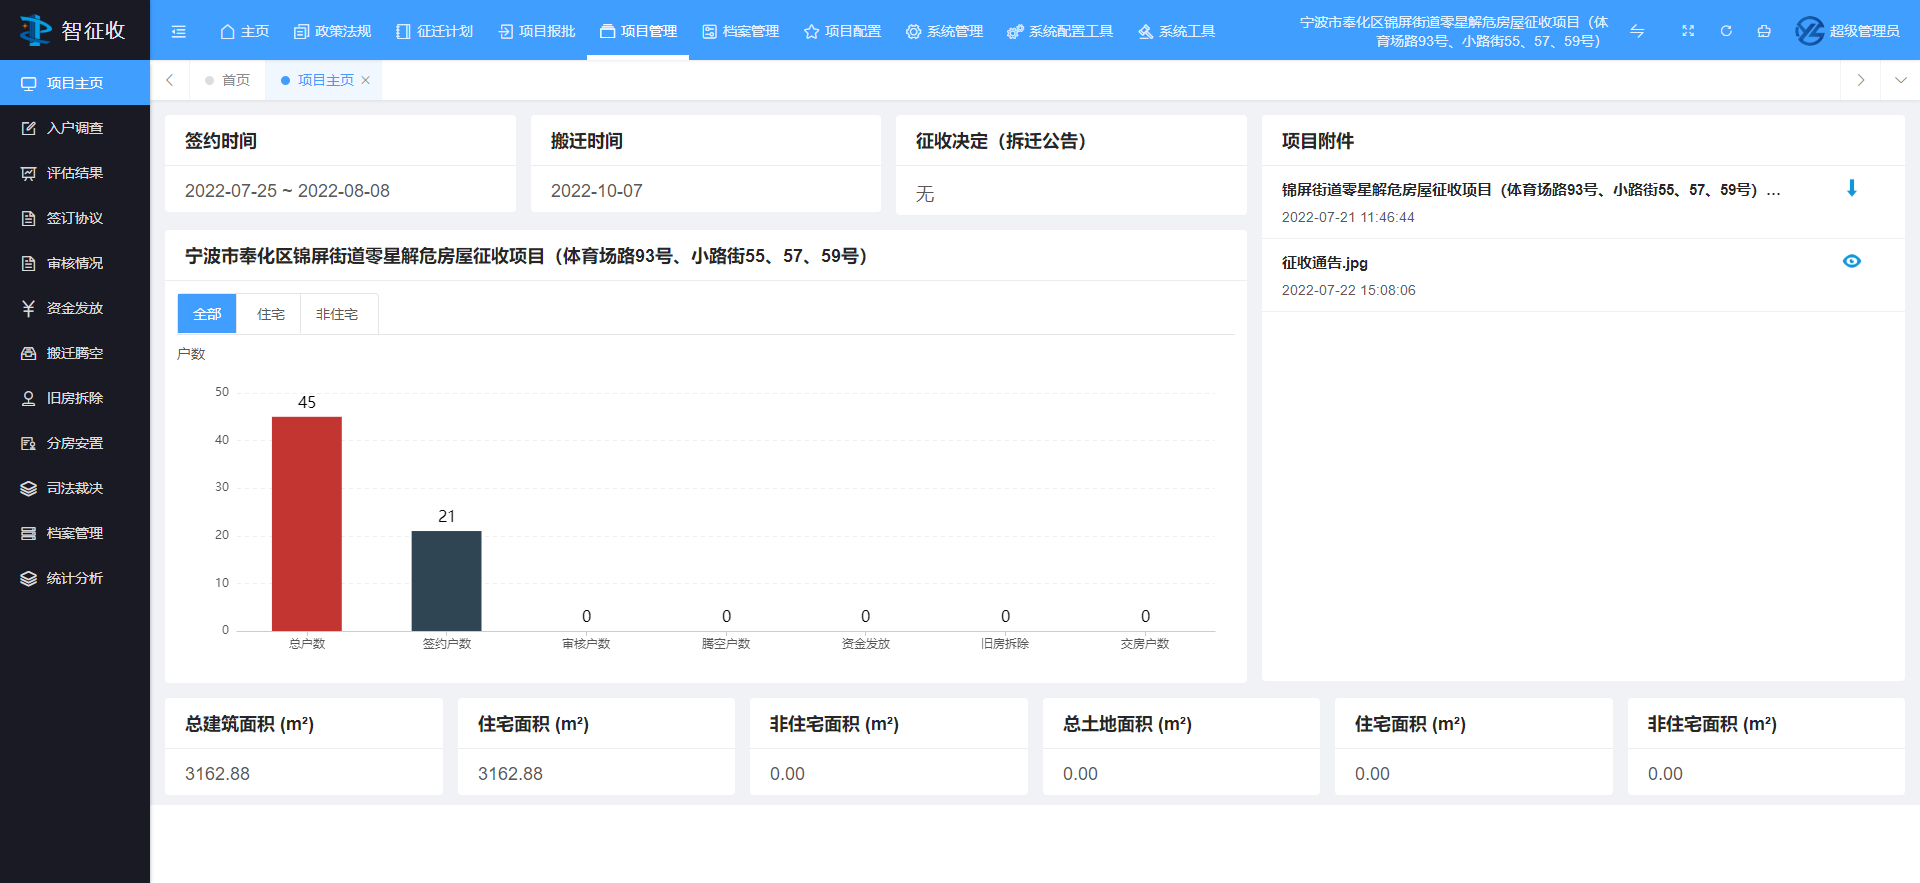Click the switch project arrows icon
1920x883 pixels.
pos(1637,31)
